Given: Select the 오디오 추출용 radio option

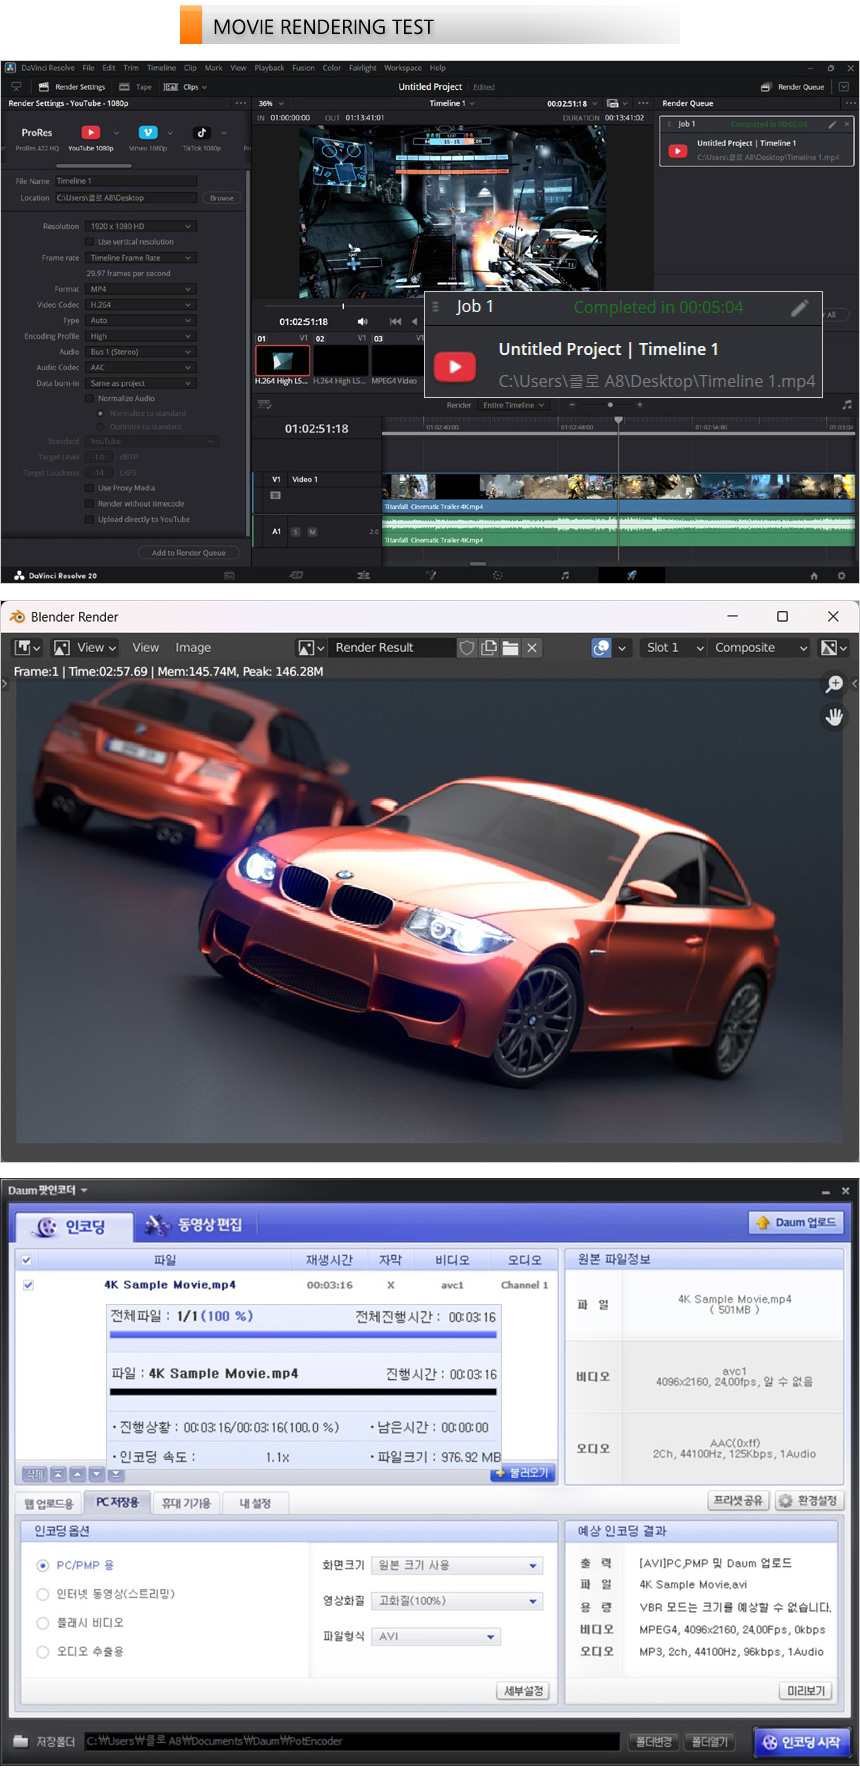Looking at the screenshot, I should (43, 1652).
